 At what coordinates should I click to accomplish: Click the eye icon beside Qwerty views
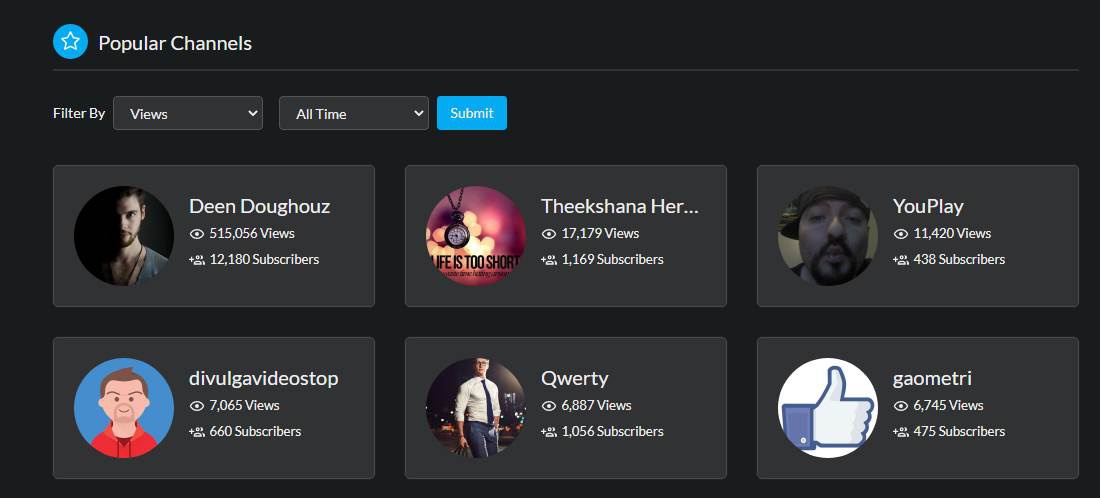tap(548, 406)
